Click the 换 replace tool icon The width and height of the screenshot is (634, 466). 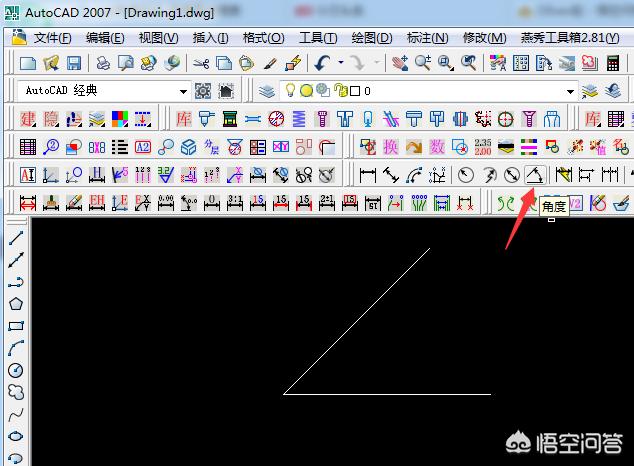click(391, 147)
